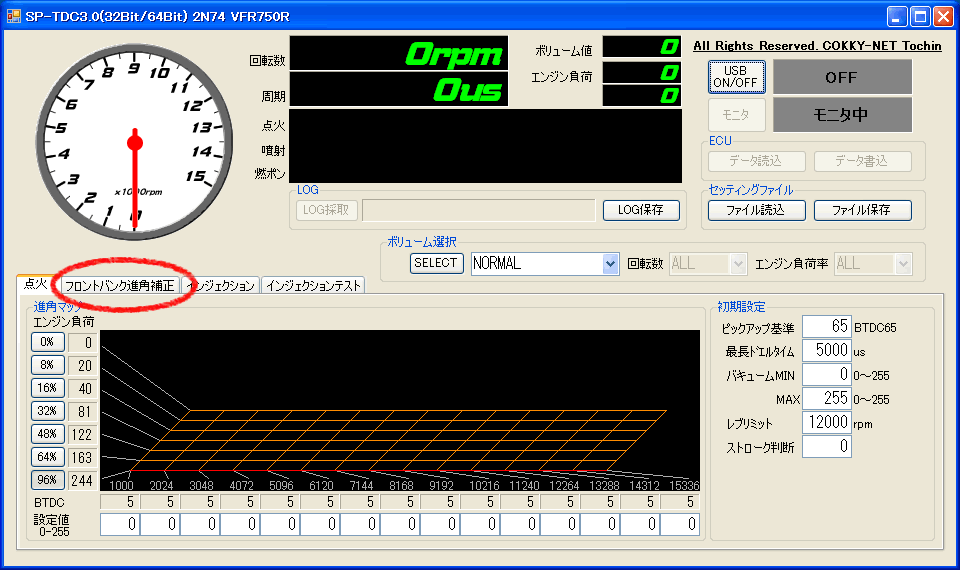The width and height of the screenshot is (960, 570).
Task: Click the ストローク判断 input field
Action: pyautogui.click(x=826, y=447)
